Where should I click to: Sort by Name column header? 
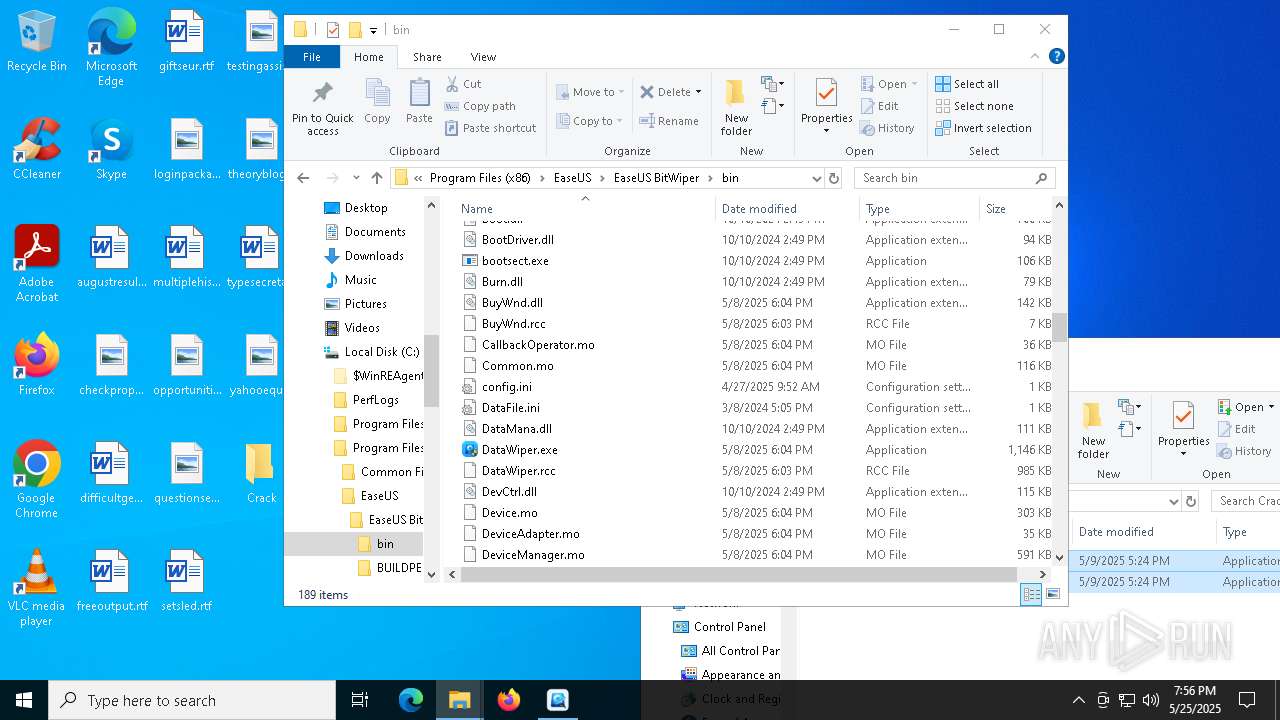pyautogui.click(x=585, y=209)
